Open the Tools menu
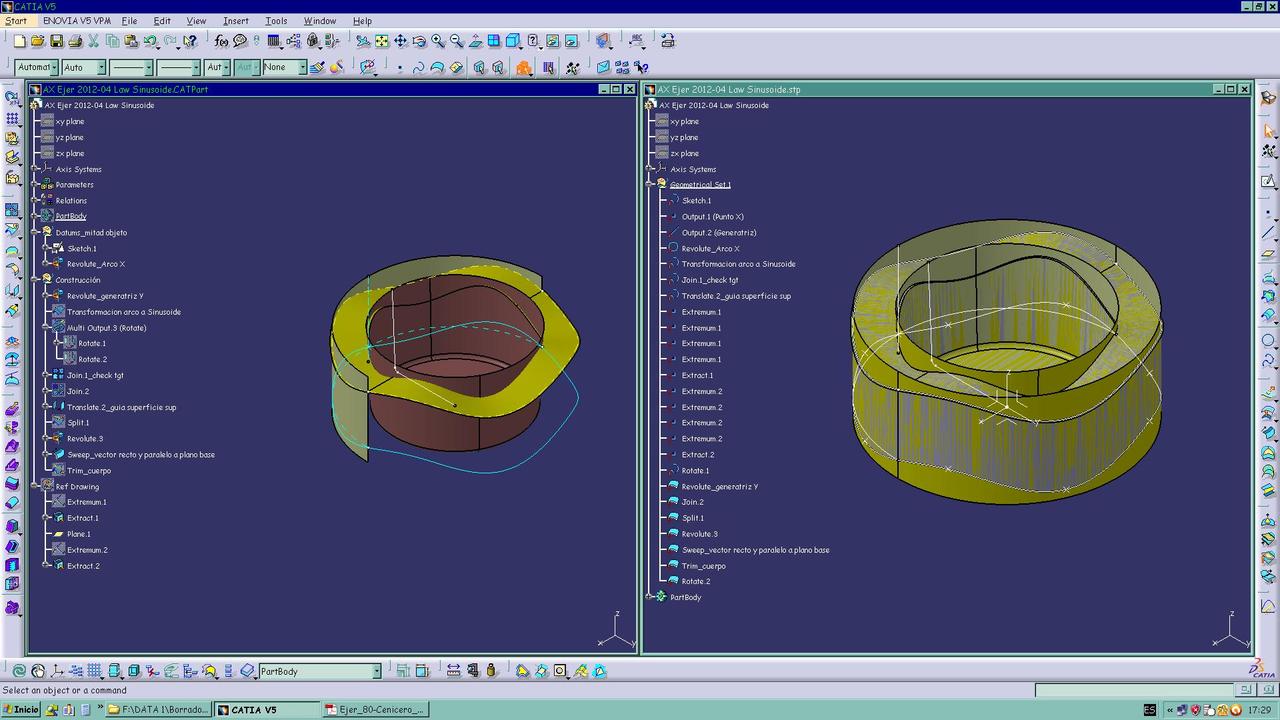Image resolution: width=1280 pixels, height=720 pixels. [x=276, y=21]
